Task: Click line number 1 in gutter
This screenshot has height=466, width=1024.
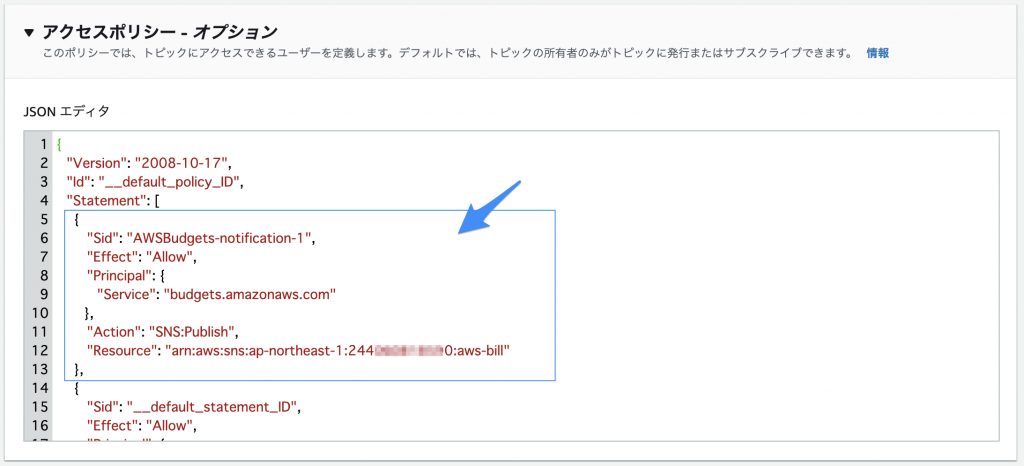Action: coord(44,144)
